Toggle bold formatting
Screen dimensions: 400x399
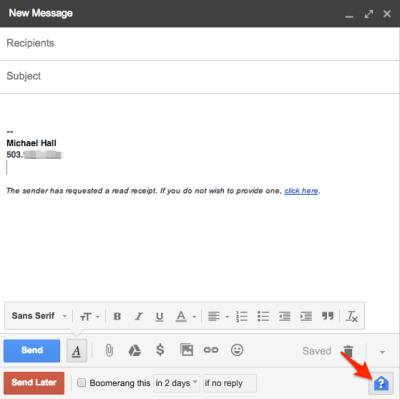(x=117, y=316)
